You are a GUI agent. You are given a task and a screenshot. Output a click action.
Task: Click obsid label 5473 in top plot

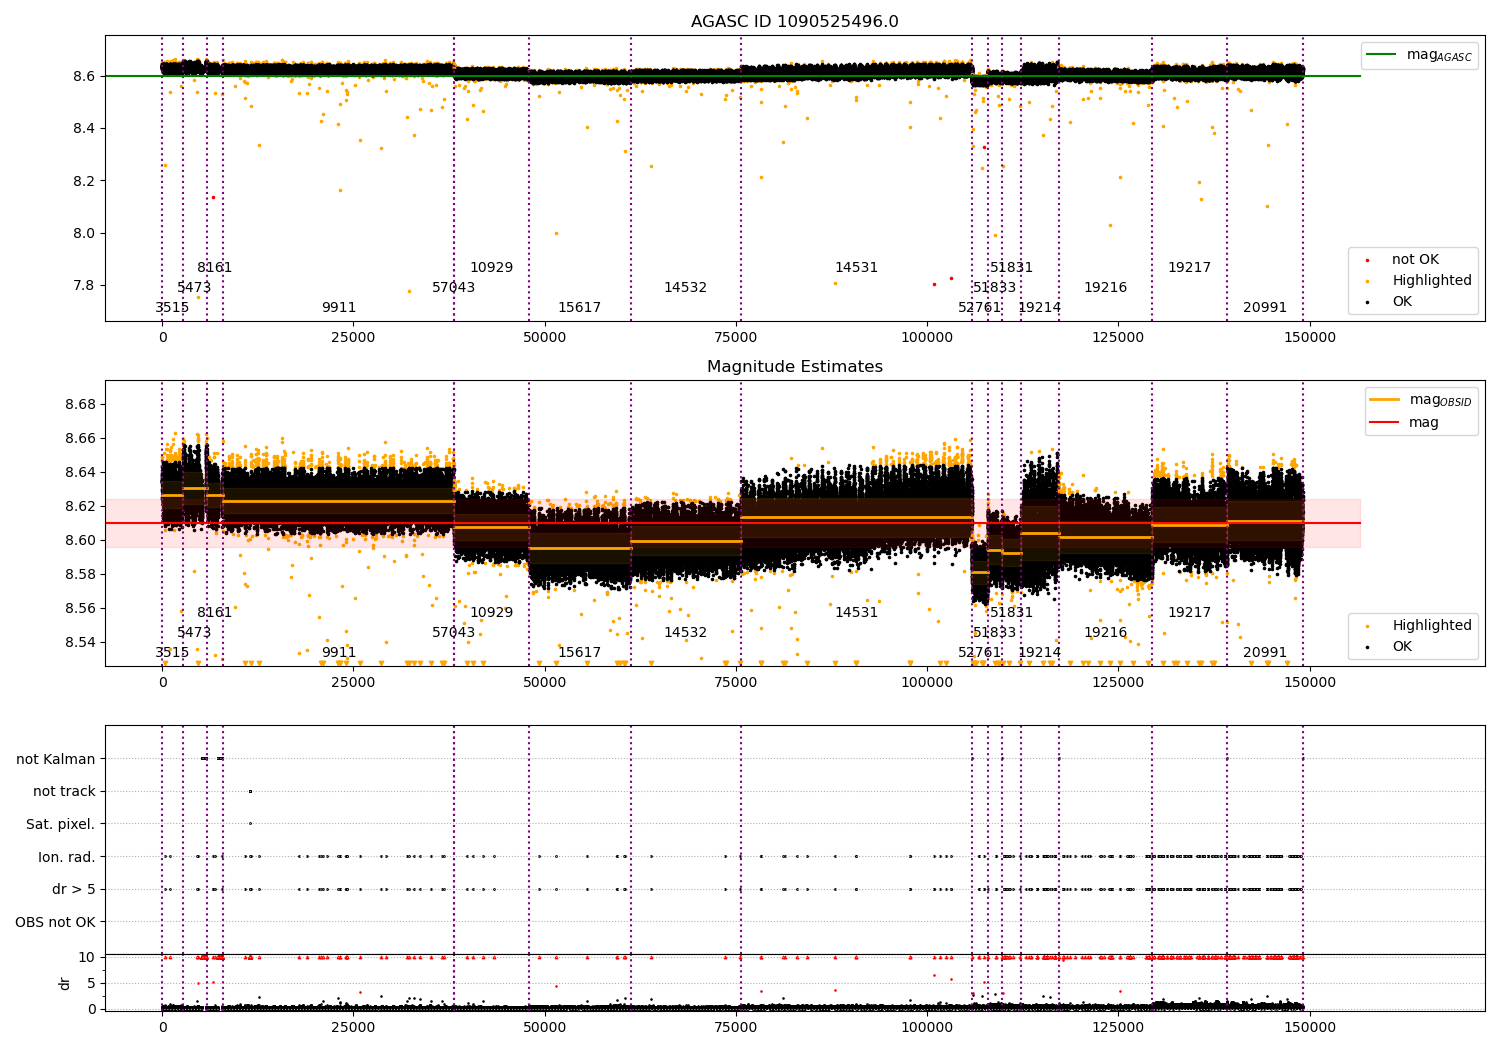tap(194, 288)
